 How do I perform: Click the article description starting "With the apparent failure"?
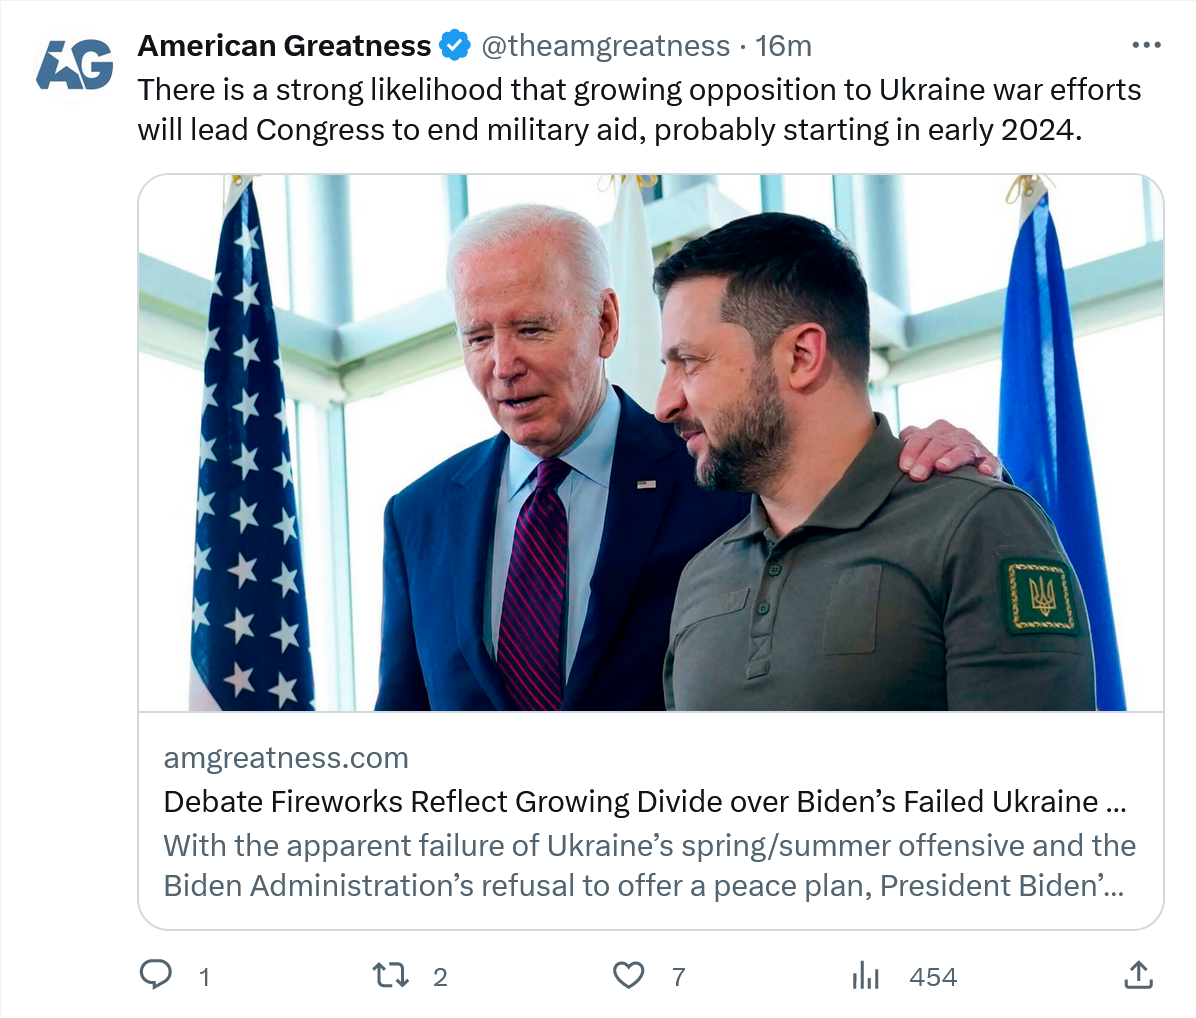pos(649,866)
